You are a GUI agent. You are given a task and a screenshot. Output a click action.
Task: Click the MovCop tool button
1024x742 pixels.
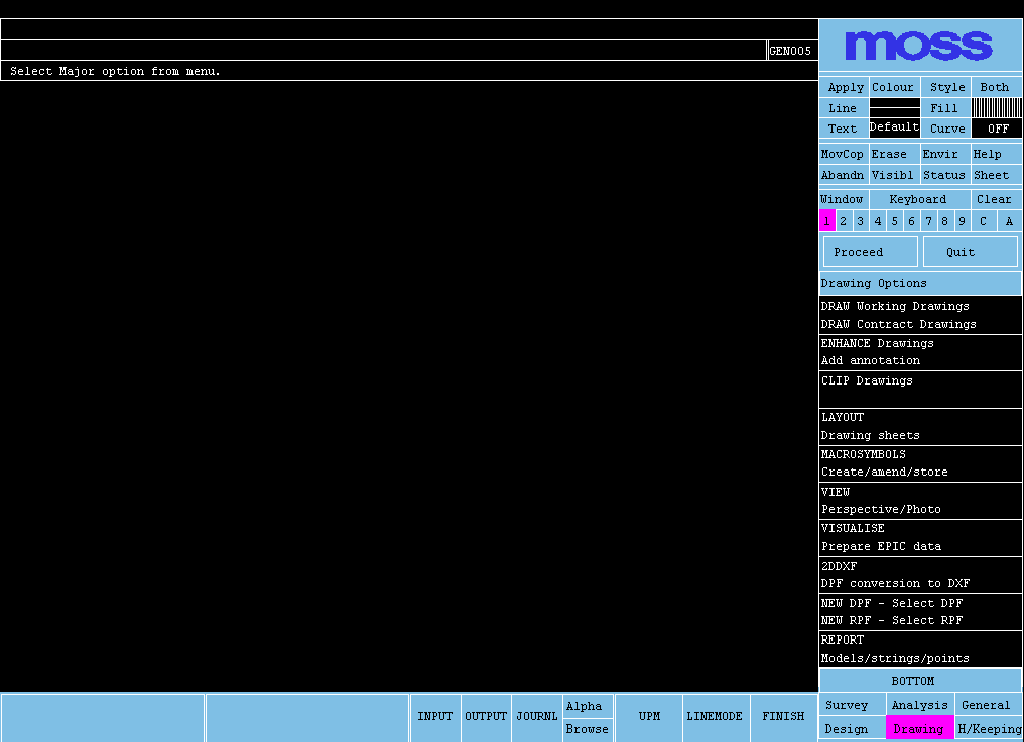(842, 154)
